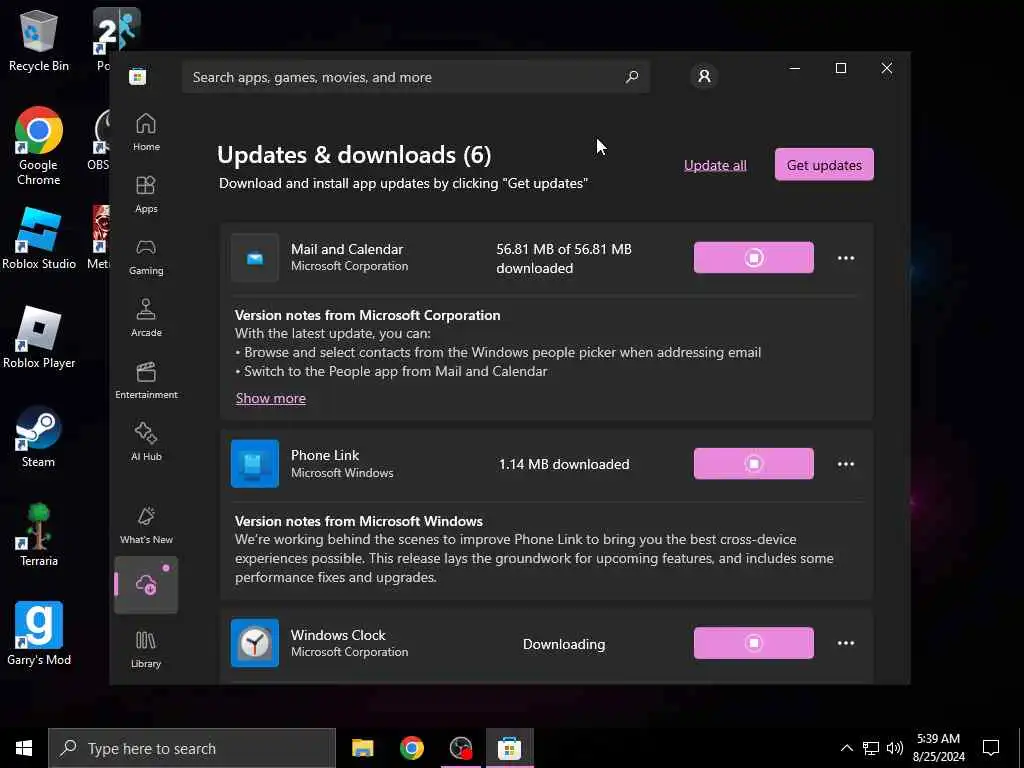Open more options for Phone Link
The width and height of the screenshot is (1024, 768).
(x=846, y=464)
